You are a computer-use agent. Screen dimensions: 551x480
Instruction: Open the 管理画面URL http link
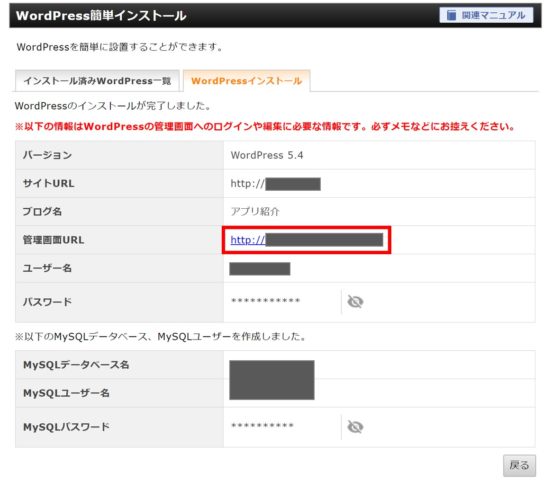[306, 240]
